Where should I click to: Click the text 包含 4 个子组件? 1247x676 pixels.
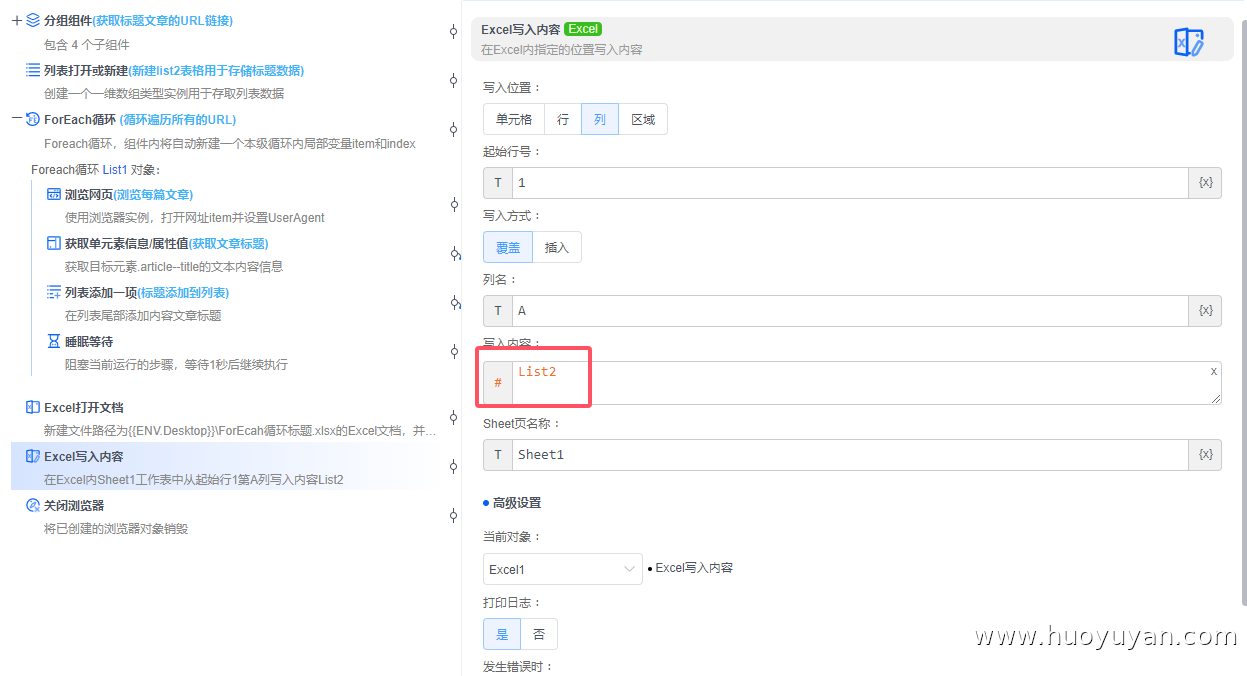pyautogui.click(x=87, y=45)
